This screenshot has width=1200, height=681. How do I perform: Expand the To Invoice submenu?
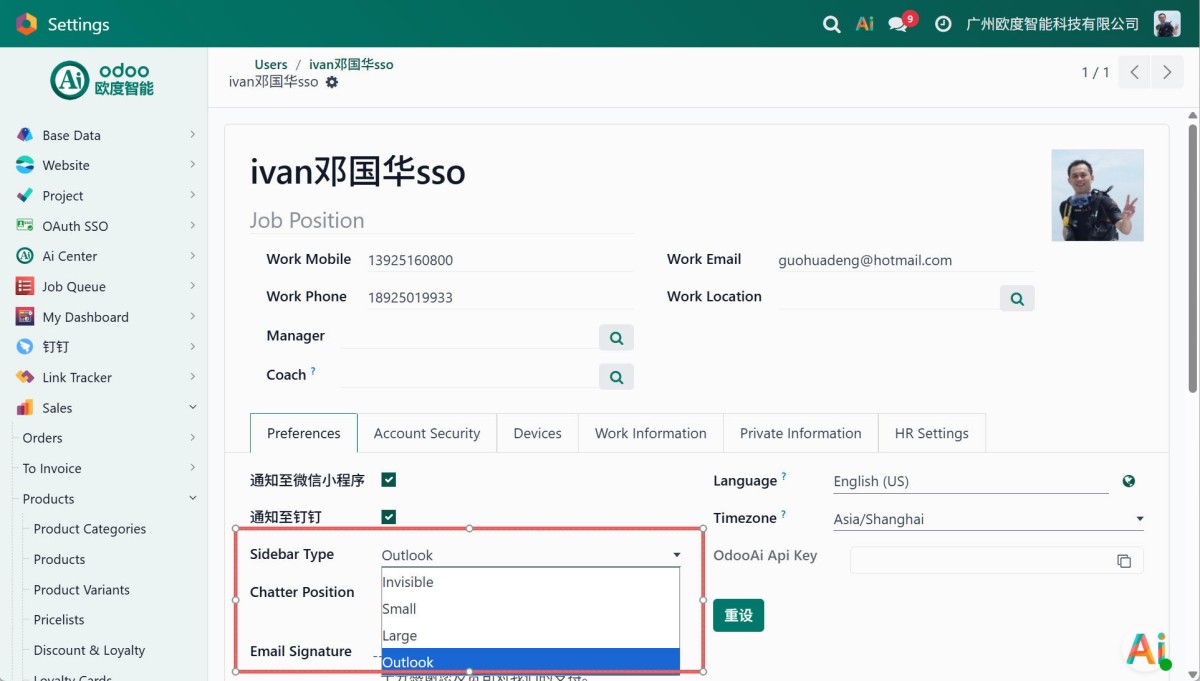coord(192,468)
